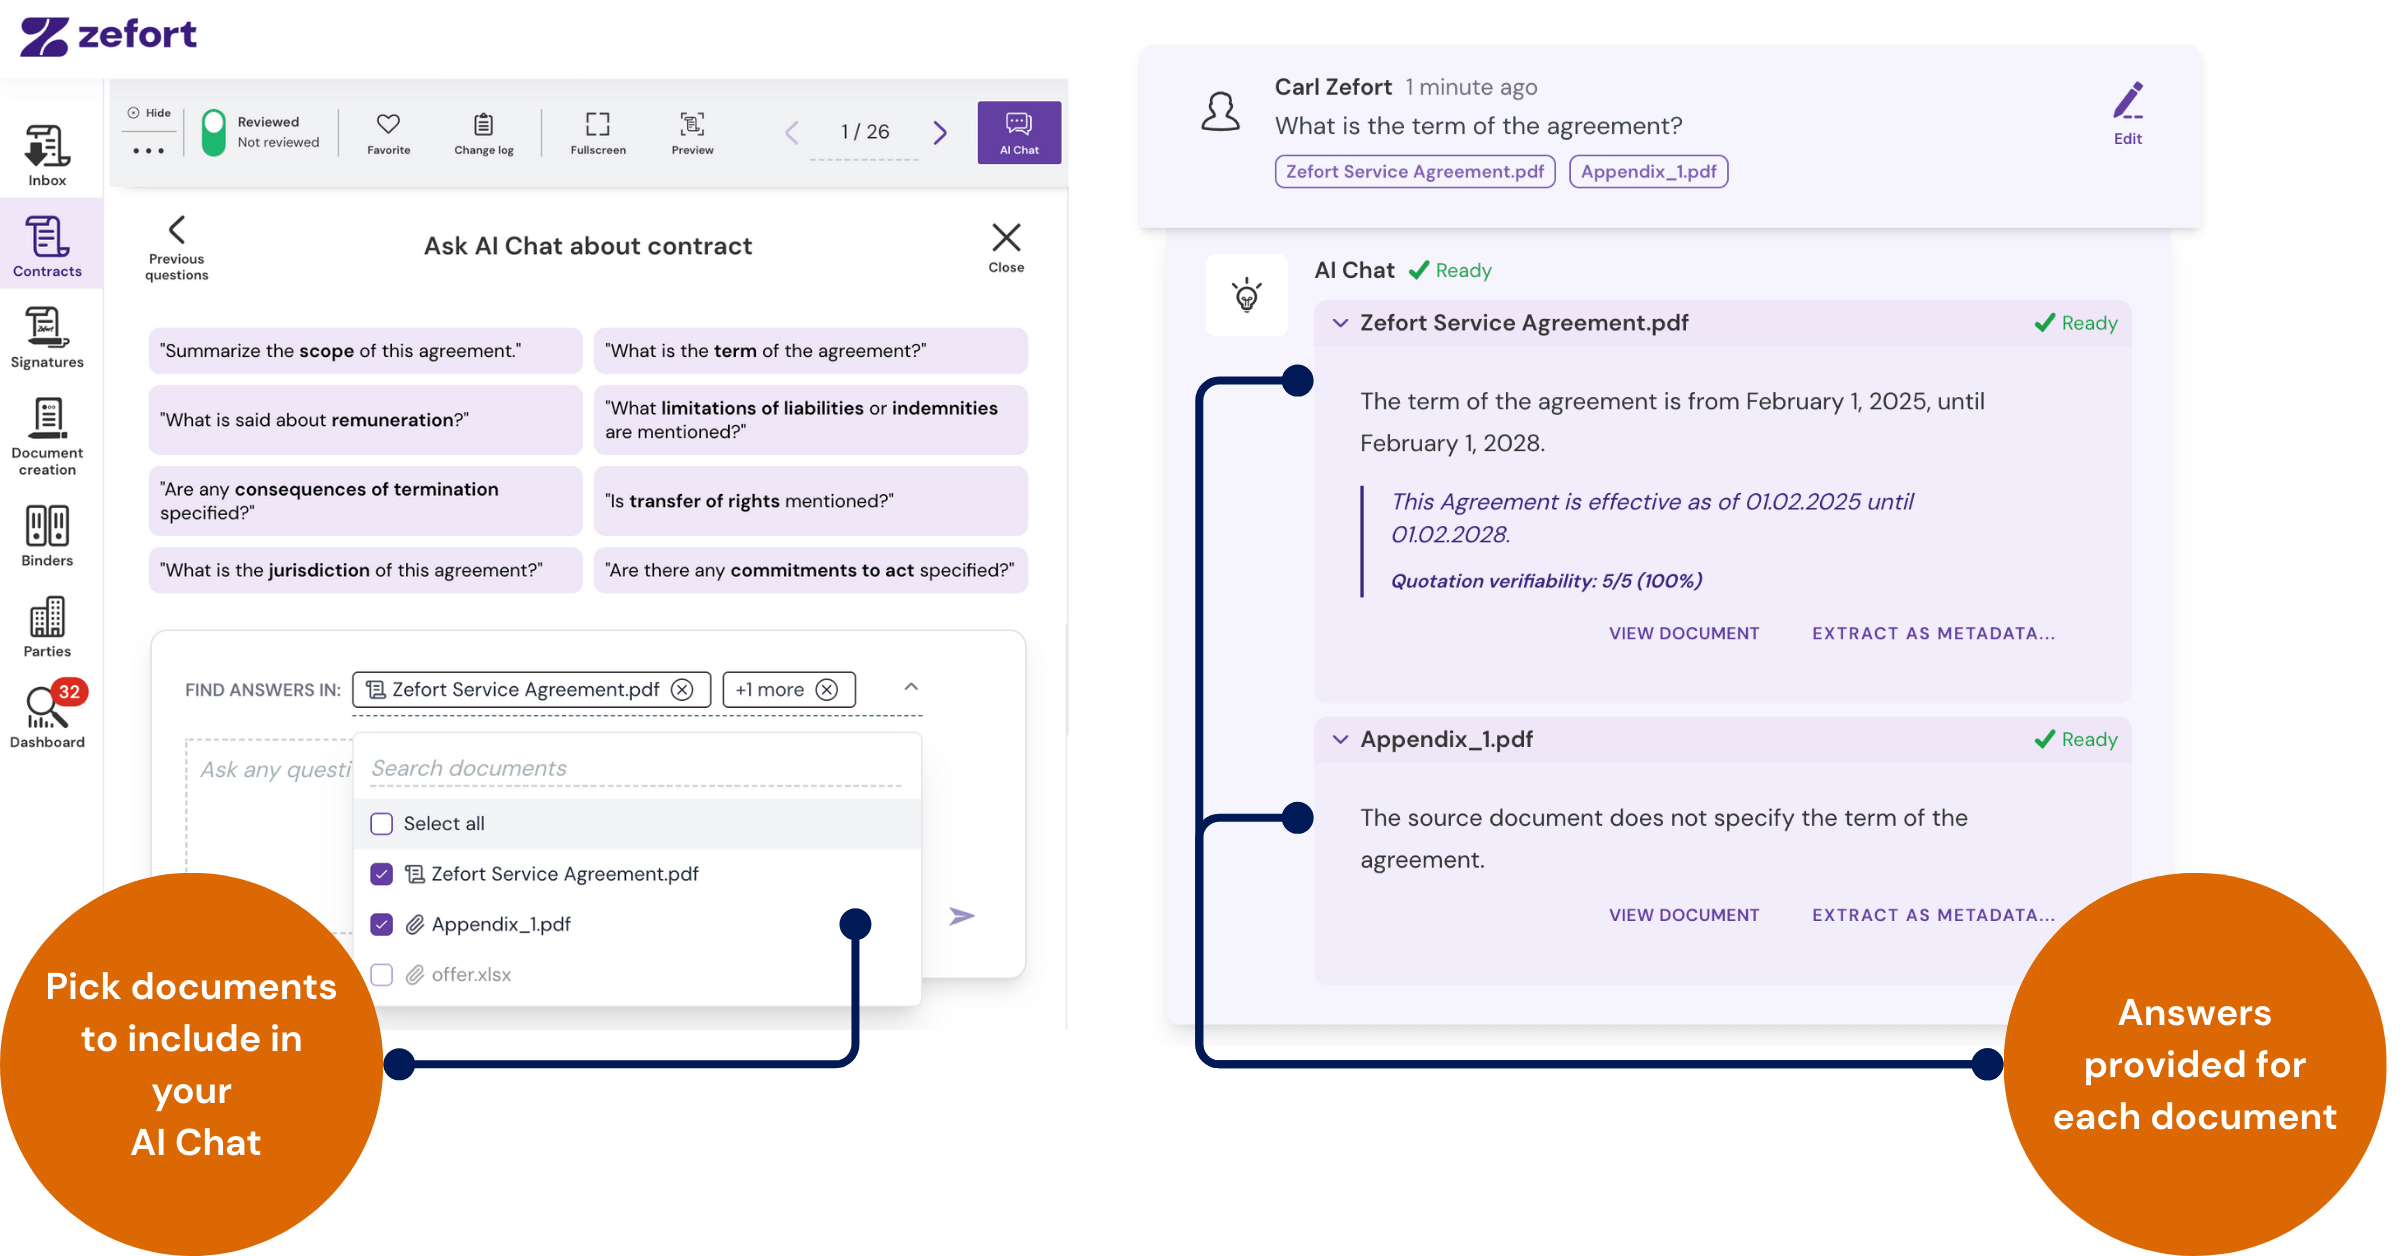This screenshot has height=1256, width=2400.
Task: Click Carl Zefort user avatar
Action: pyautogui.click(x=1220, y=112)
